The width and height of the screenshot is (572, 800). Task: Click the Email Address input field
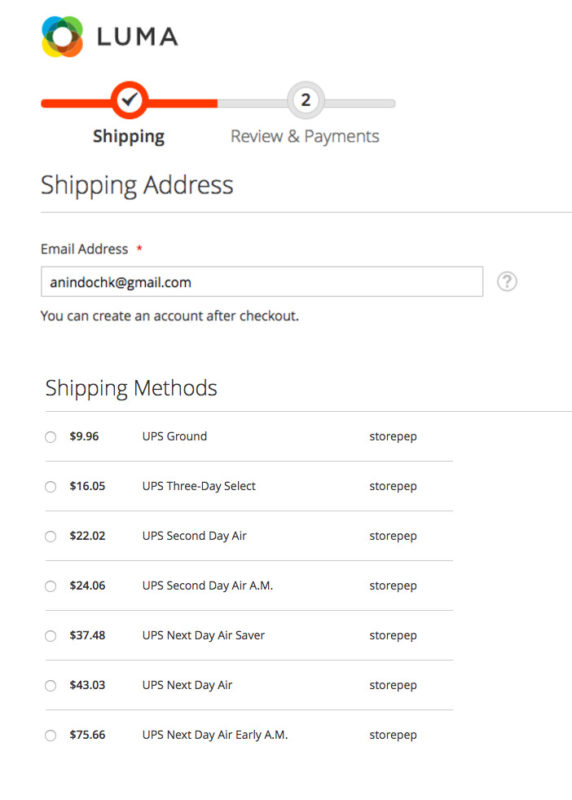pos(262,282)
